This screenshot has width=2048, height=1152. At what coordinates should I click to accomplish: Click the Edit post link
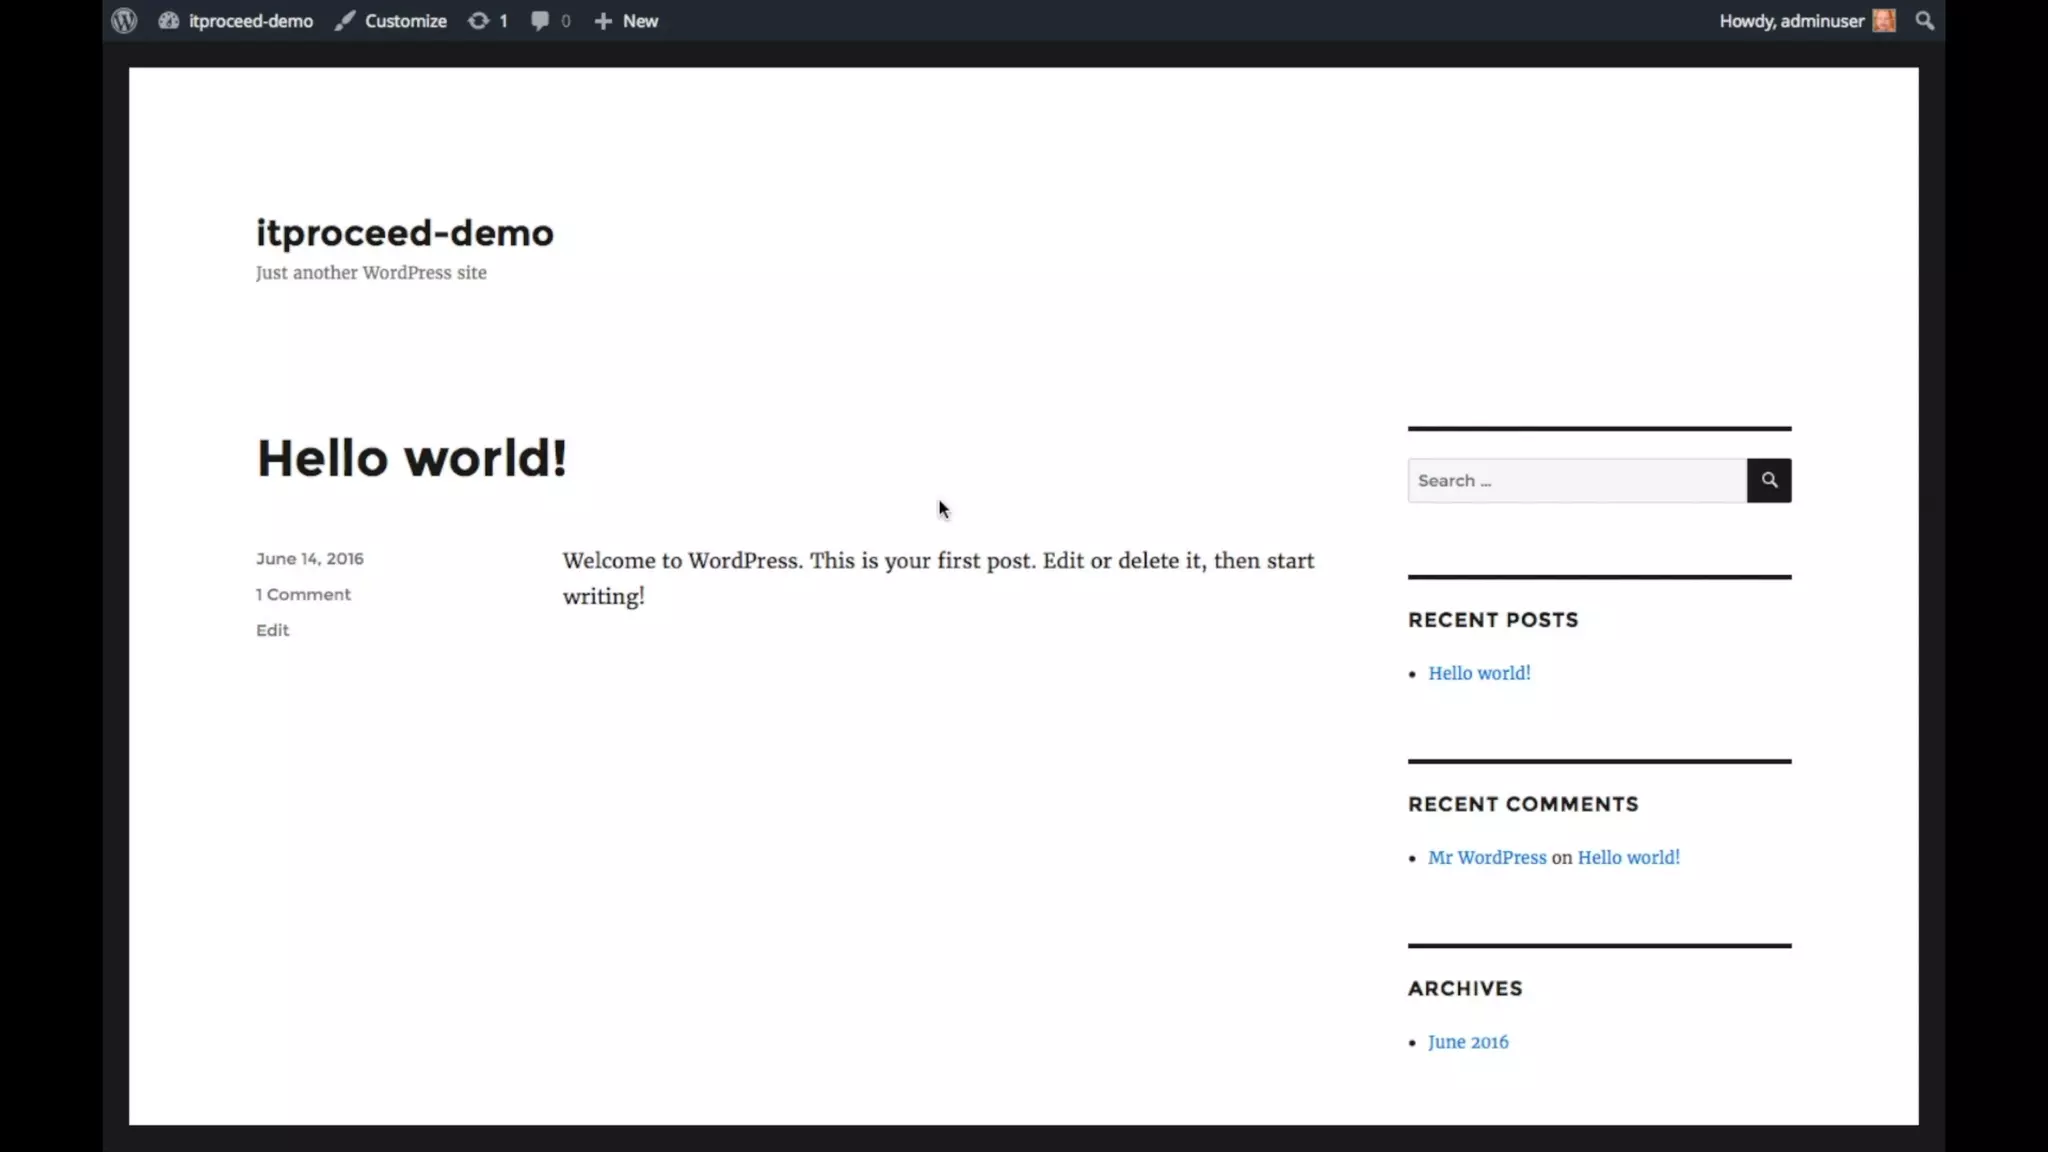tap(272, 630)
